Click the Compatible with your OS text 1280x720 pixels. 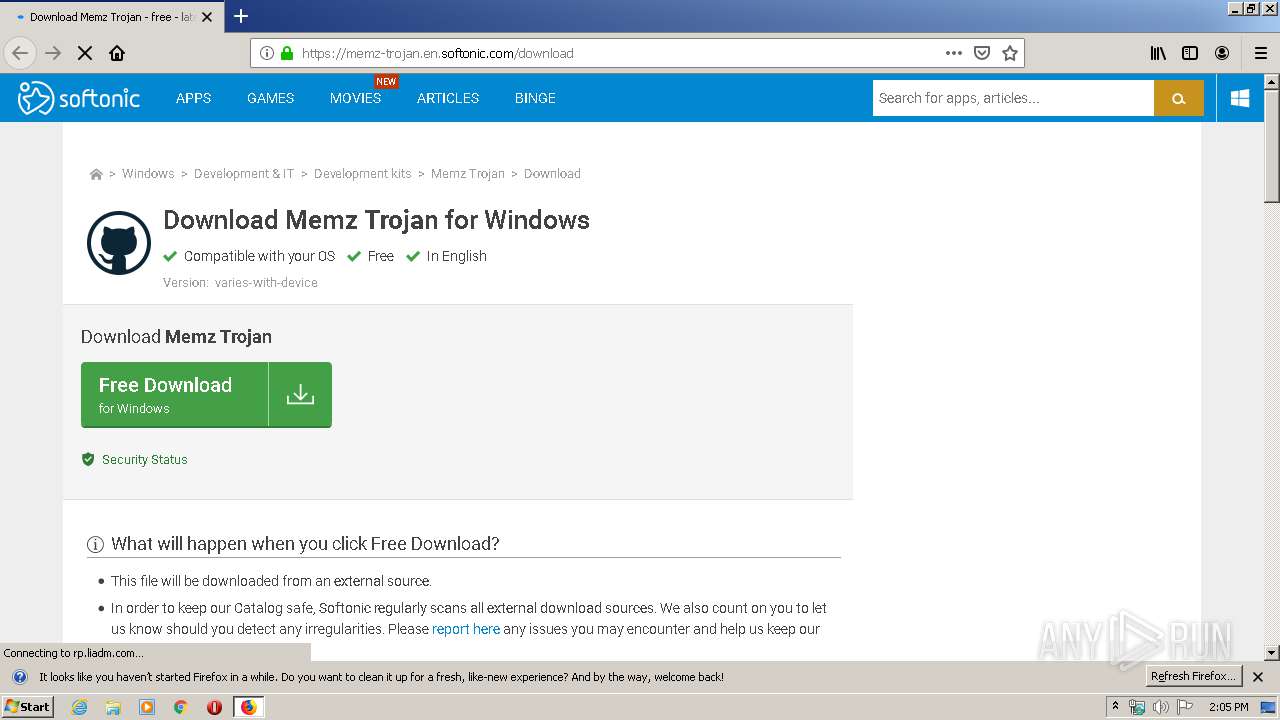pos(259,256)
